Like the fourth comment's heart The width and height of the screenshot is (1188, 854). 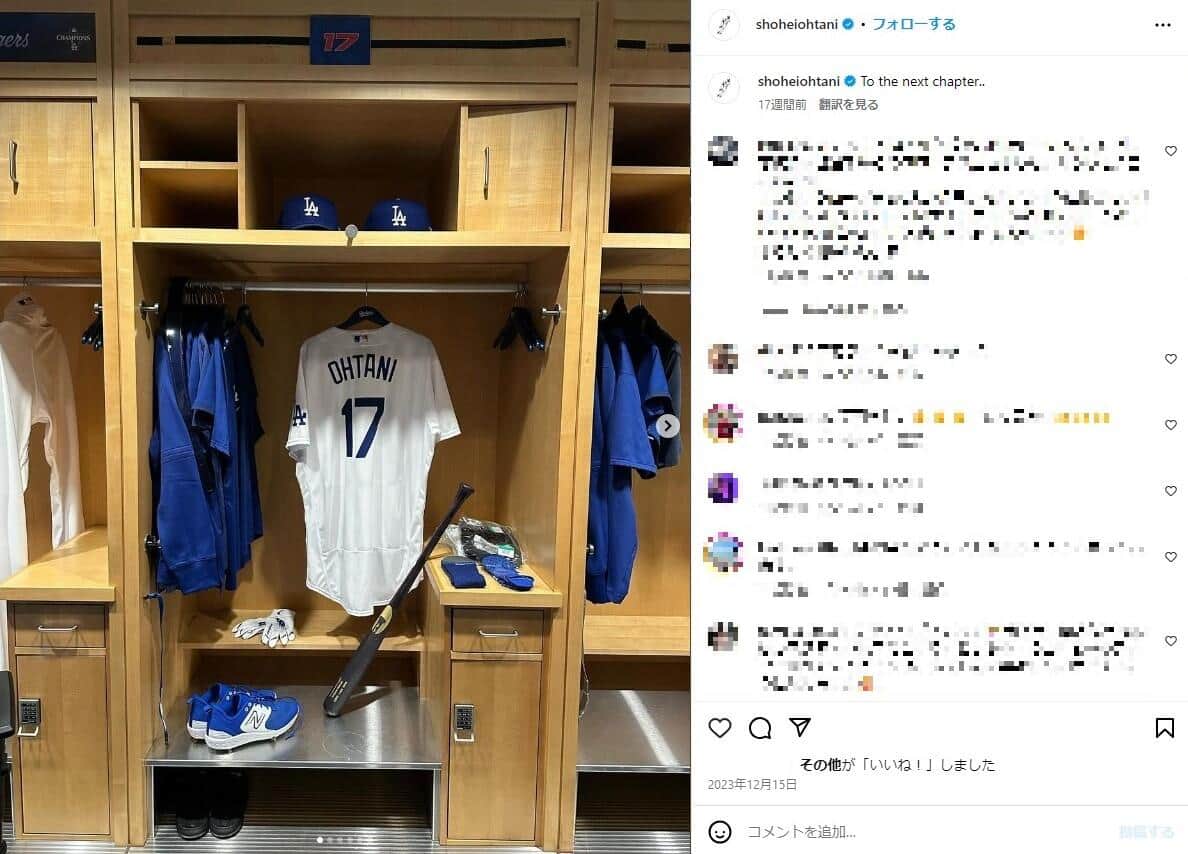1171,490
